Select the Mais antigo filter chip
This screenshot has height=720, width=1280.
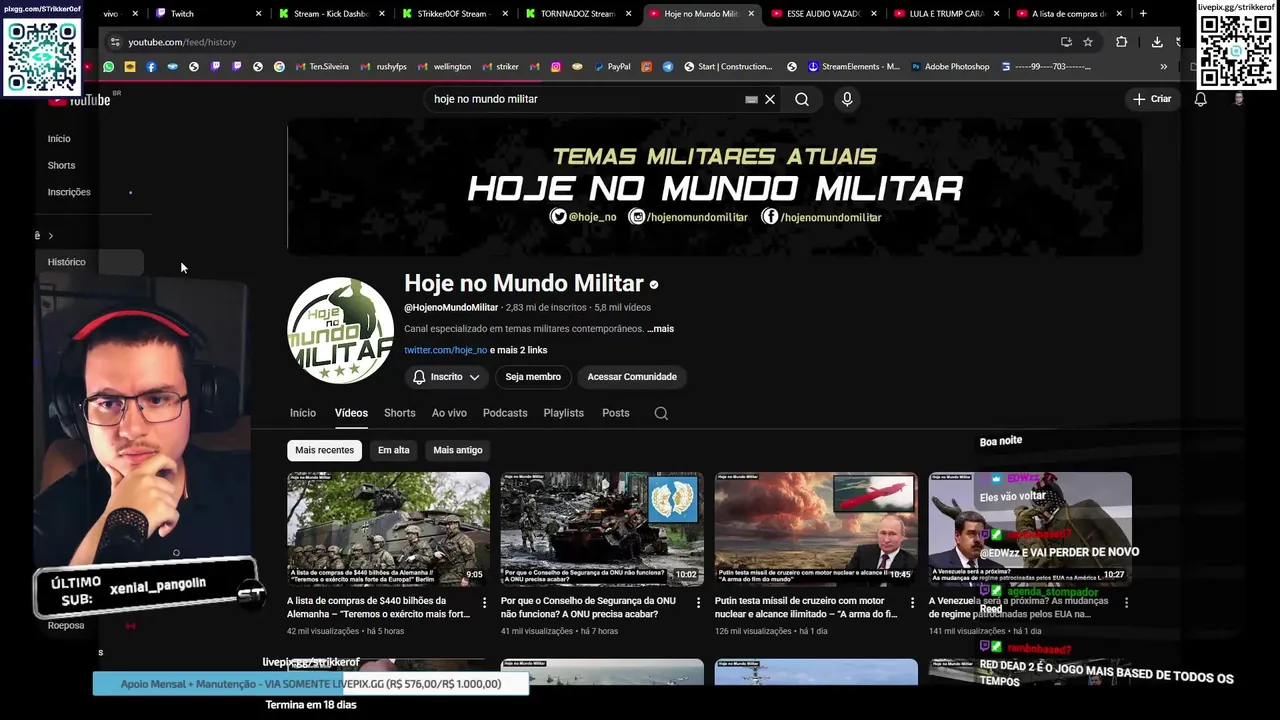(x=458, y=450)
